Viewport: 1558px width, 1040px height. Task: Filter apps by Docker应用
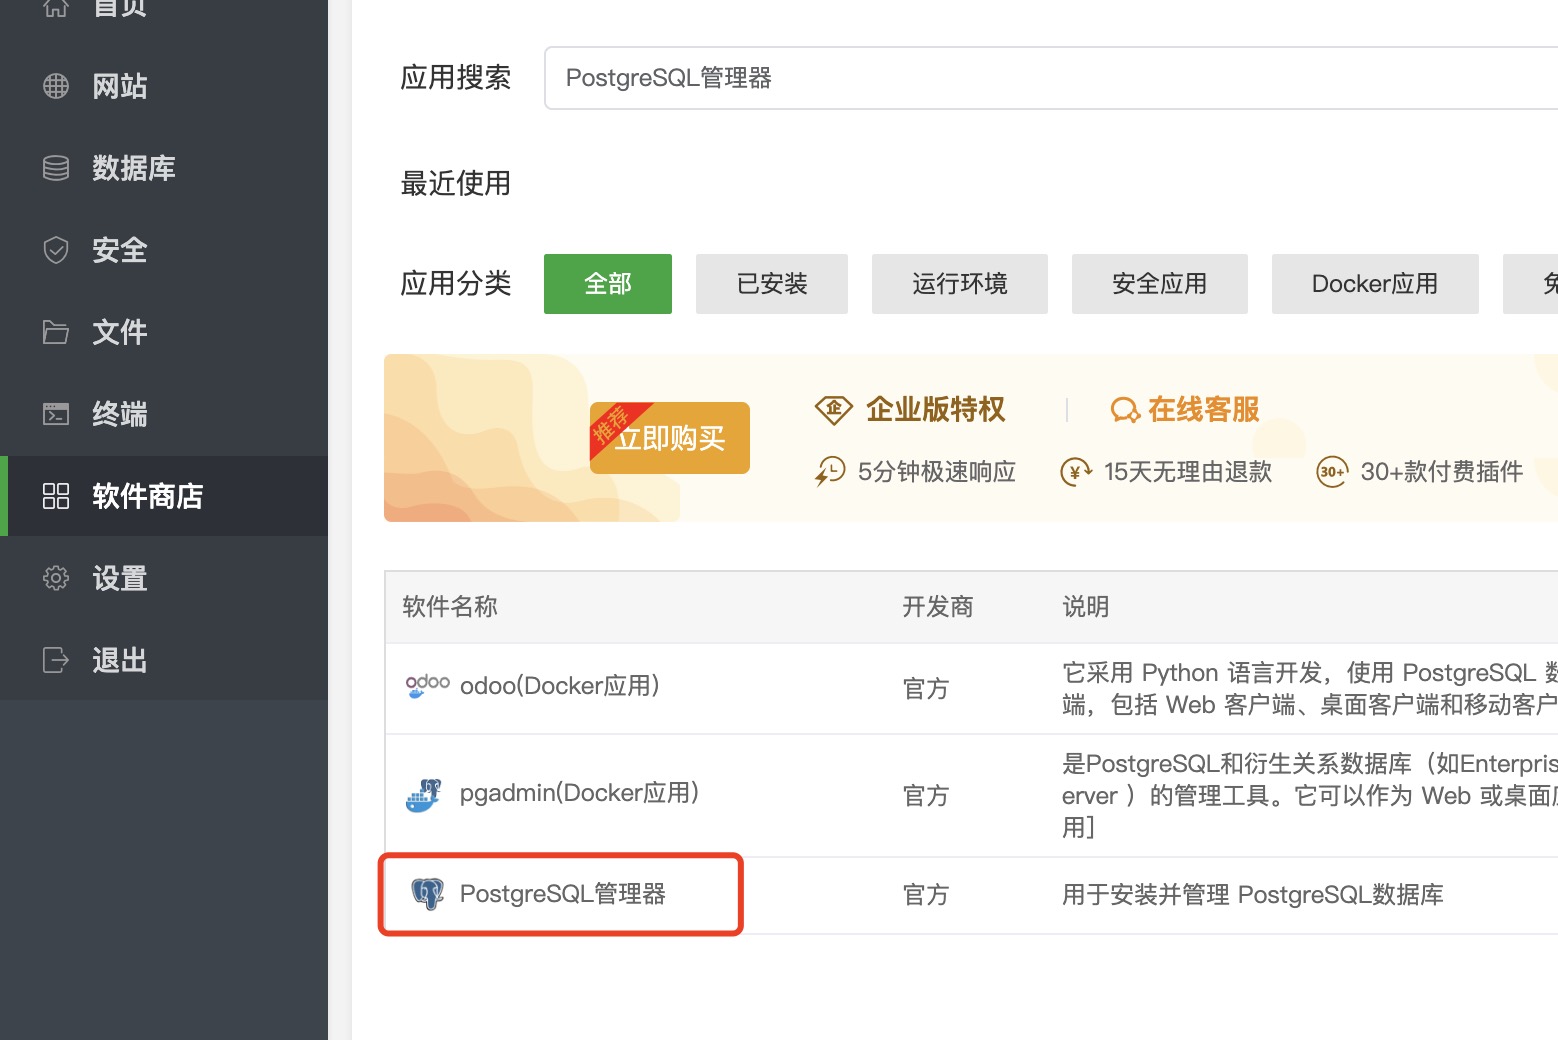[x=1375, y=284]
